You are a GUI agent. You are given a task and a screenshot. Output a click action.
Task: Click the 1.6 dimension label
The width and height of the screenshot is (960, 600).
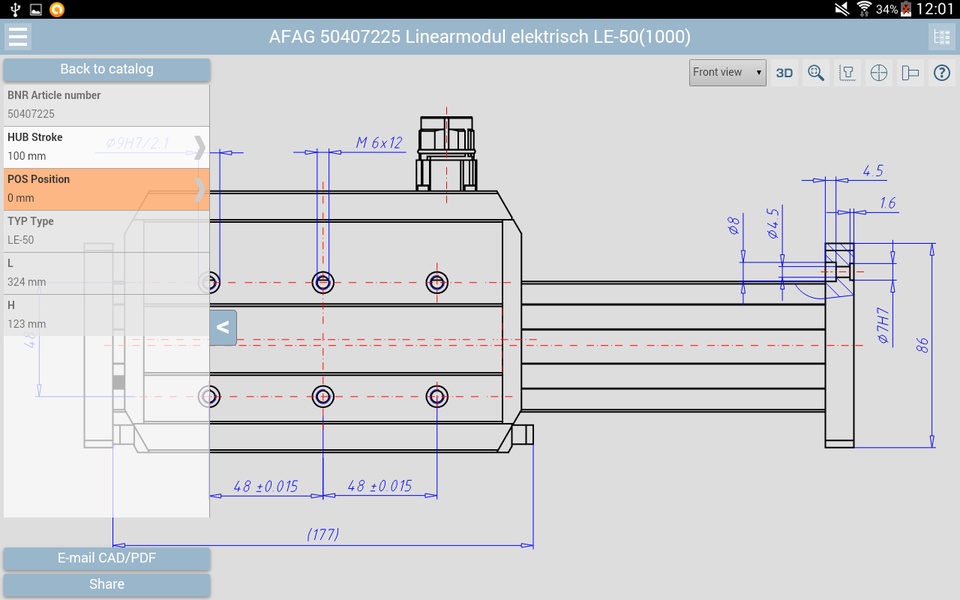[887, 203]
